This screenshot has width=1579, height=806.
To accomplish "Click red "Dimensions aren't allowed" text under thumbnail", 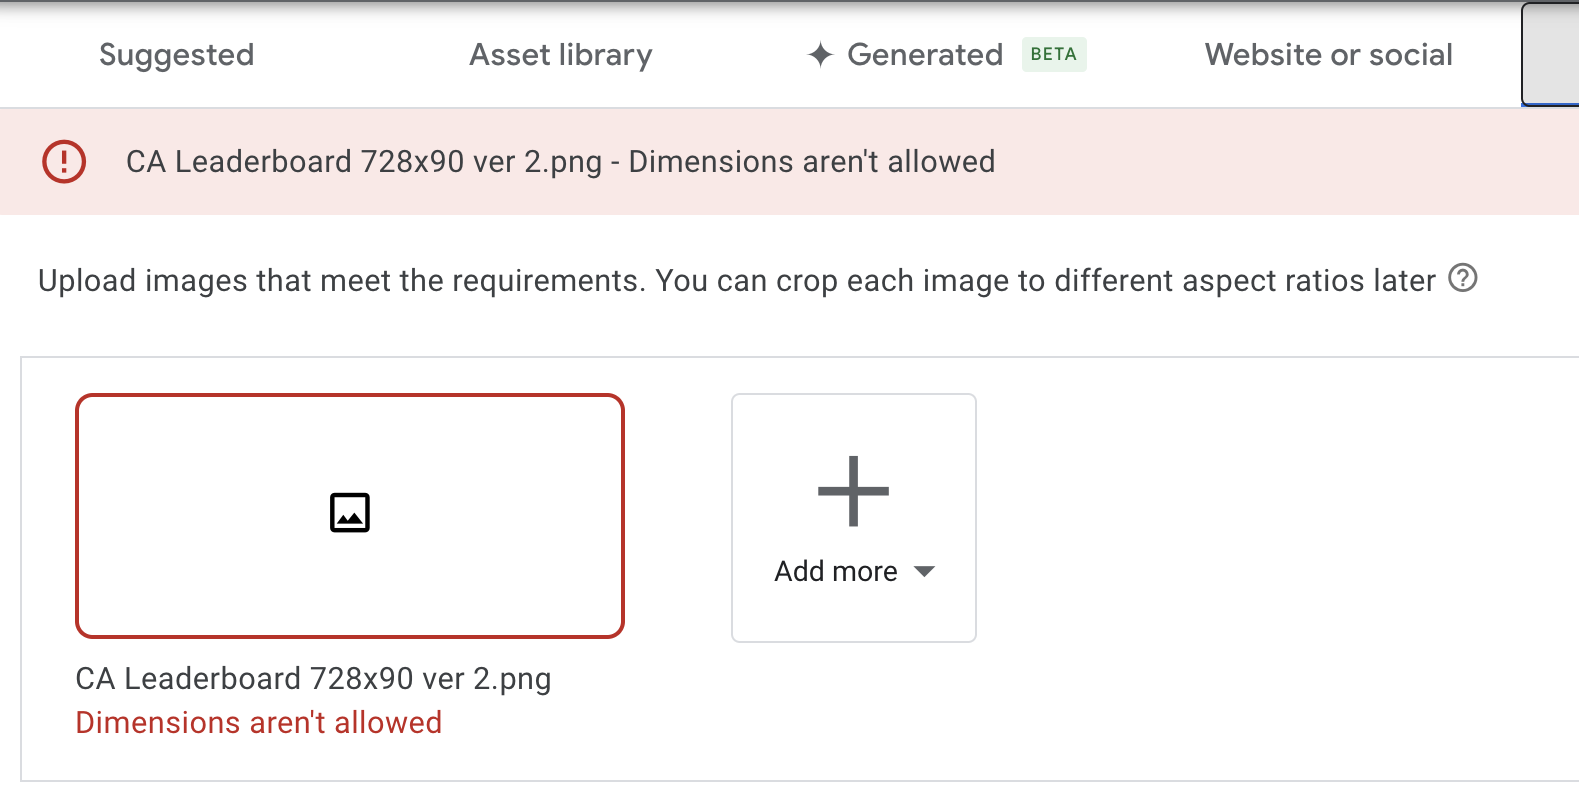I will point(259,723).
